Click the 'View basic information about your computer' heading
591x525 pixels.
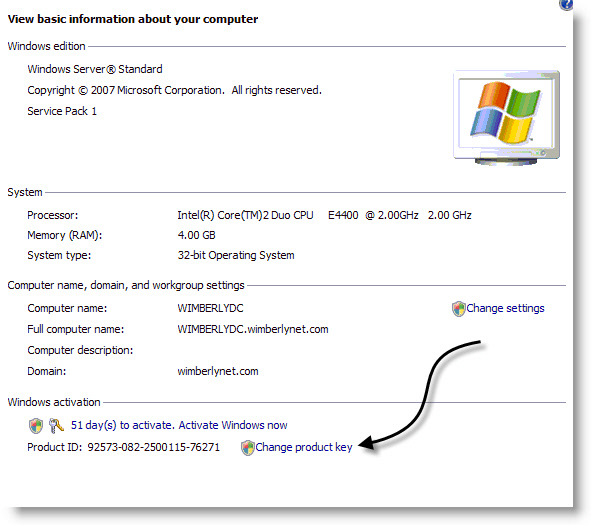coord(133,19)
